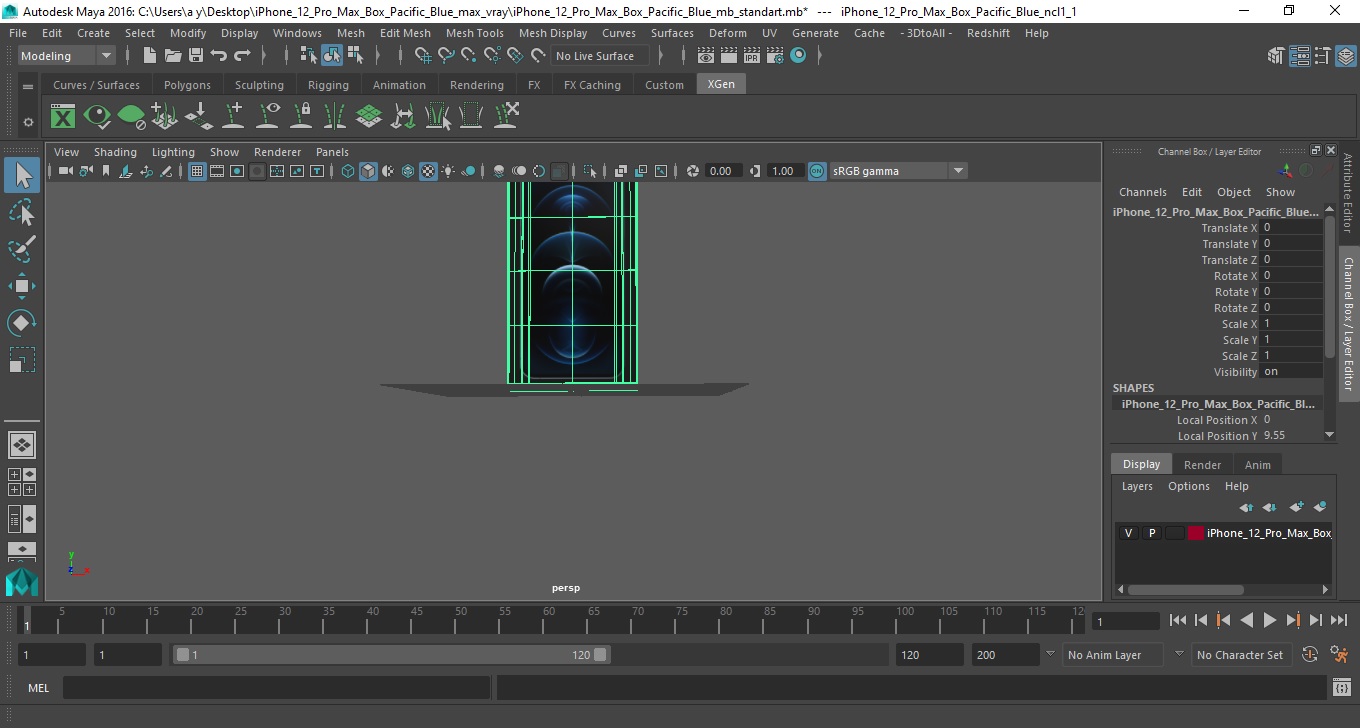Click the current frame number field
The width and height of the screenshot is (1360, 728).
tap(1125, 621)
